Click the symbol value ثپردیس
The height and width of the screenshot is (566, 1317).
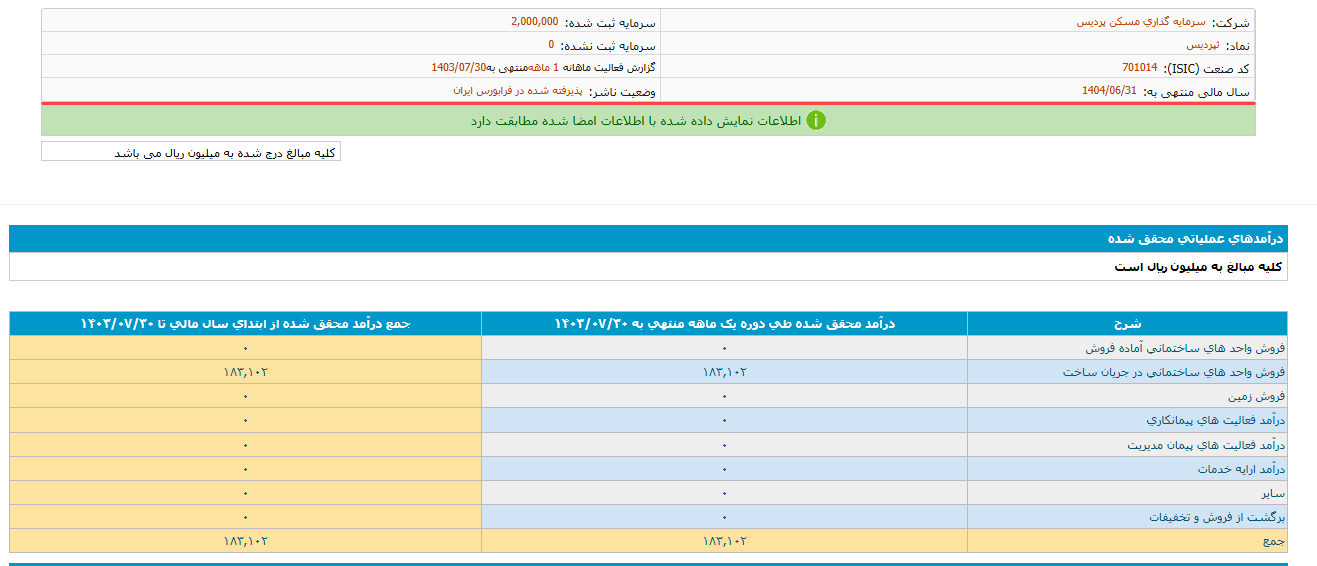coord(1203,45)
